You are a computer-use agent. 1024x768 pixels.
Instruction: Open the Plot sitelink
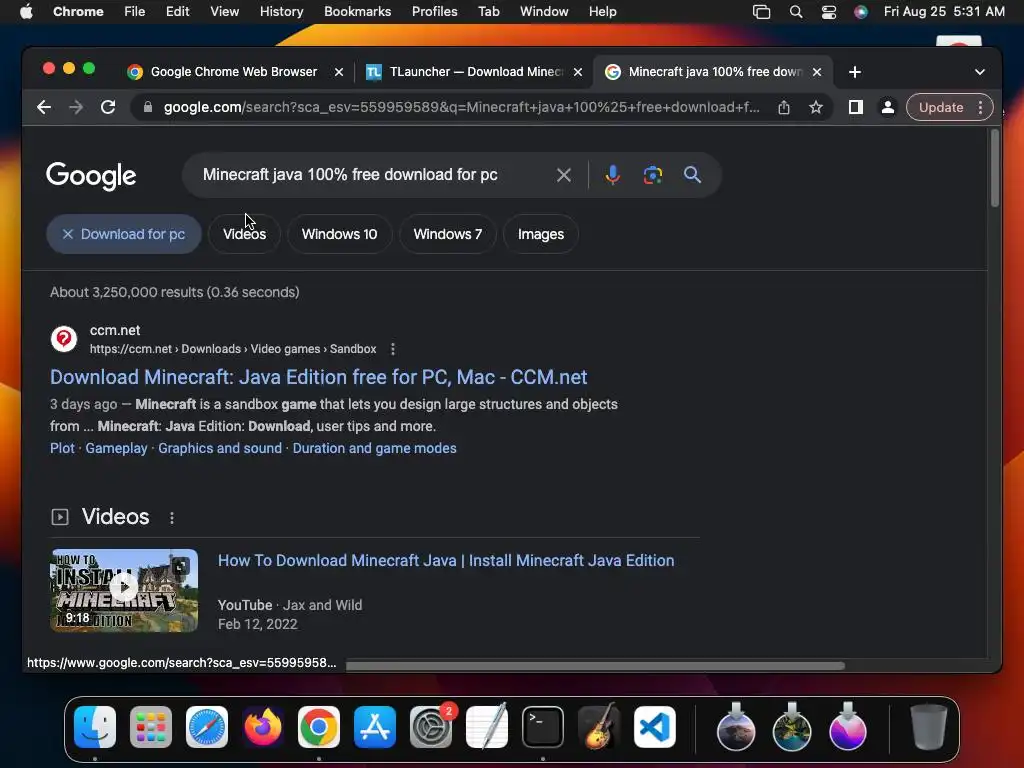coord(63,448)
